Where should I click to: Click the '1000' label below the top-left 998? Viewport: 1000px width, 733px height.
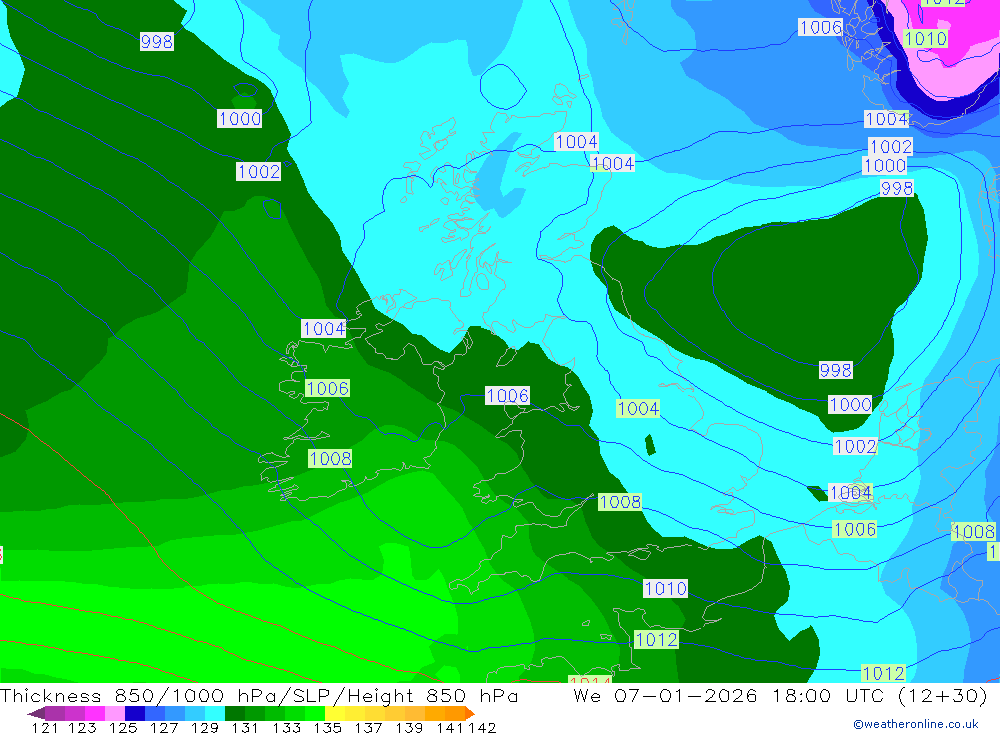(x=239, y=119)
